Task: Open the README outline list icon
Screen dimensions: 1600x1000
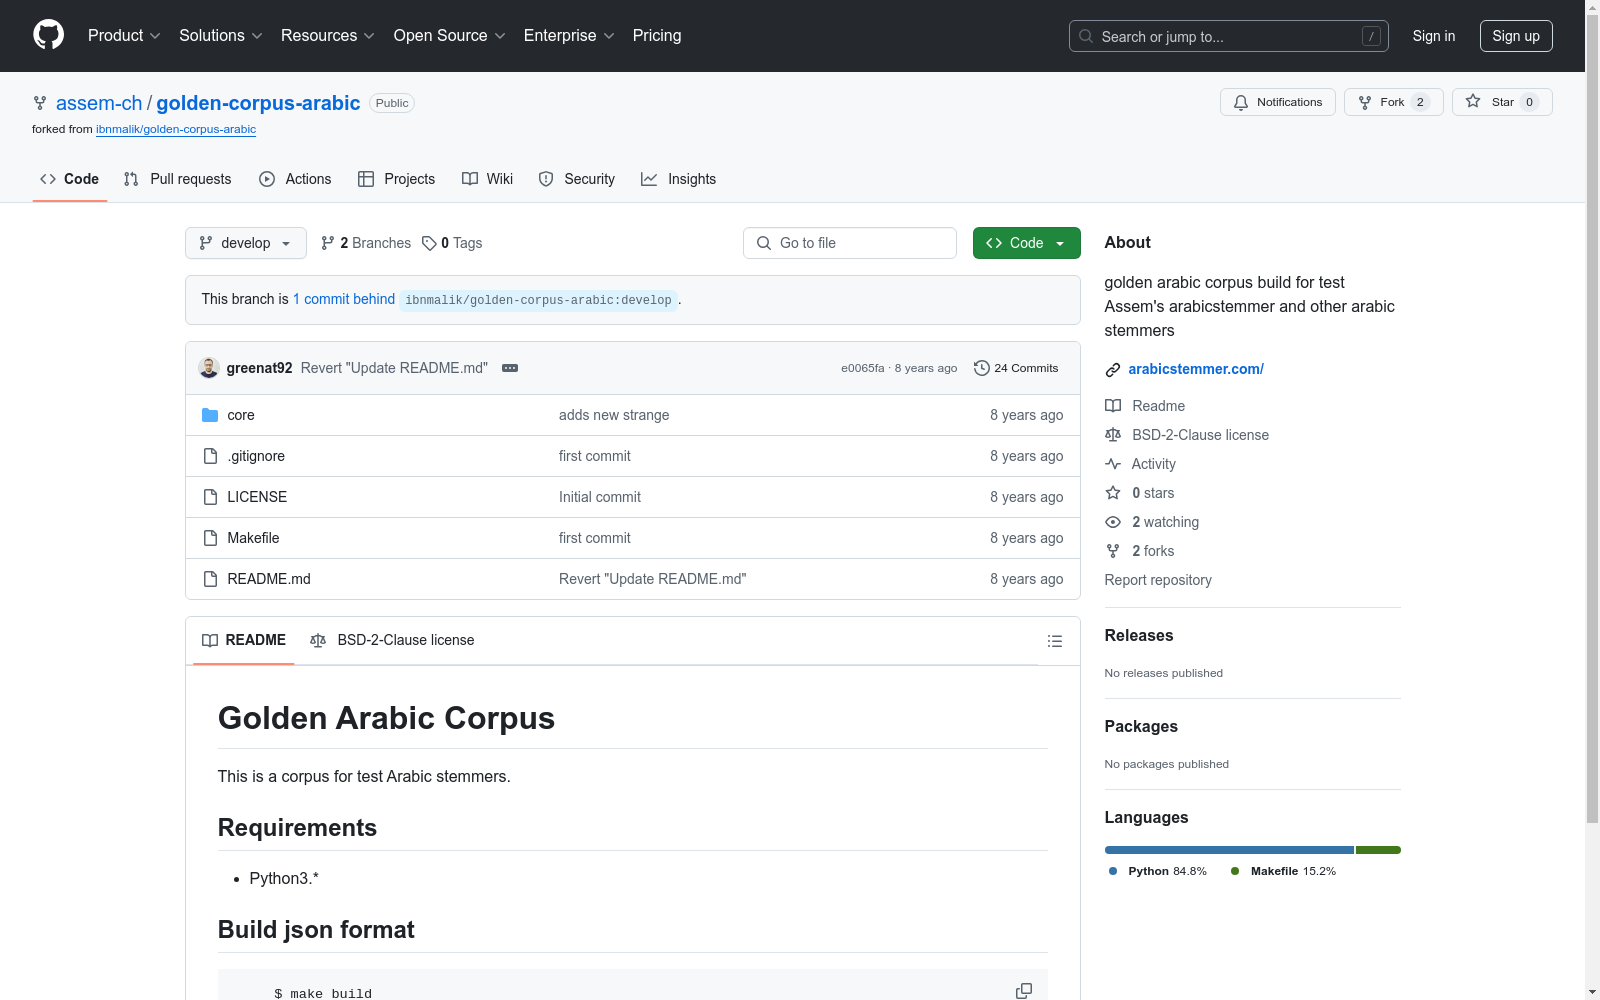Action: click(x=1054, y=641)
